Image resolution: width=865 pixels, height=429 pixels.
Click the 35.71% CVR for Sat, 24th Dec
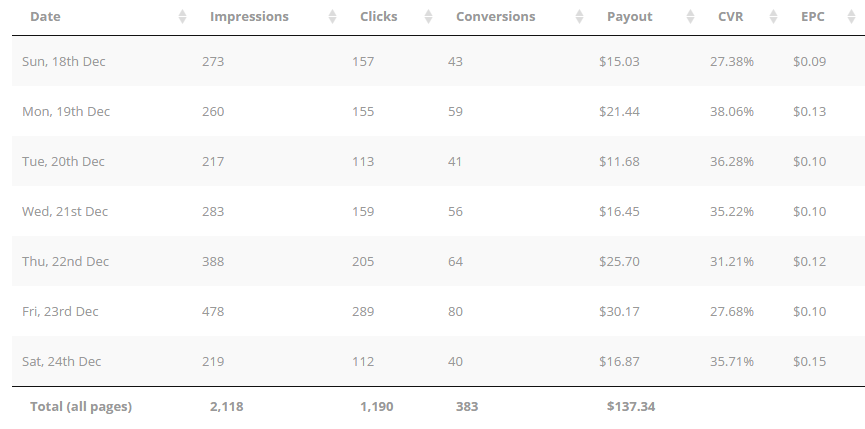[x=731, y=362]
